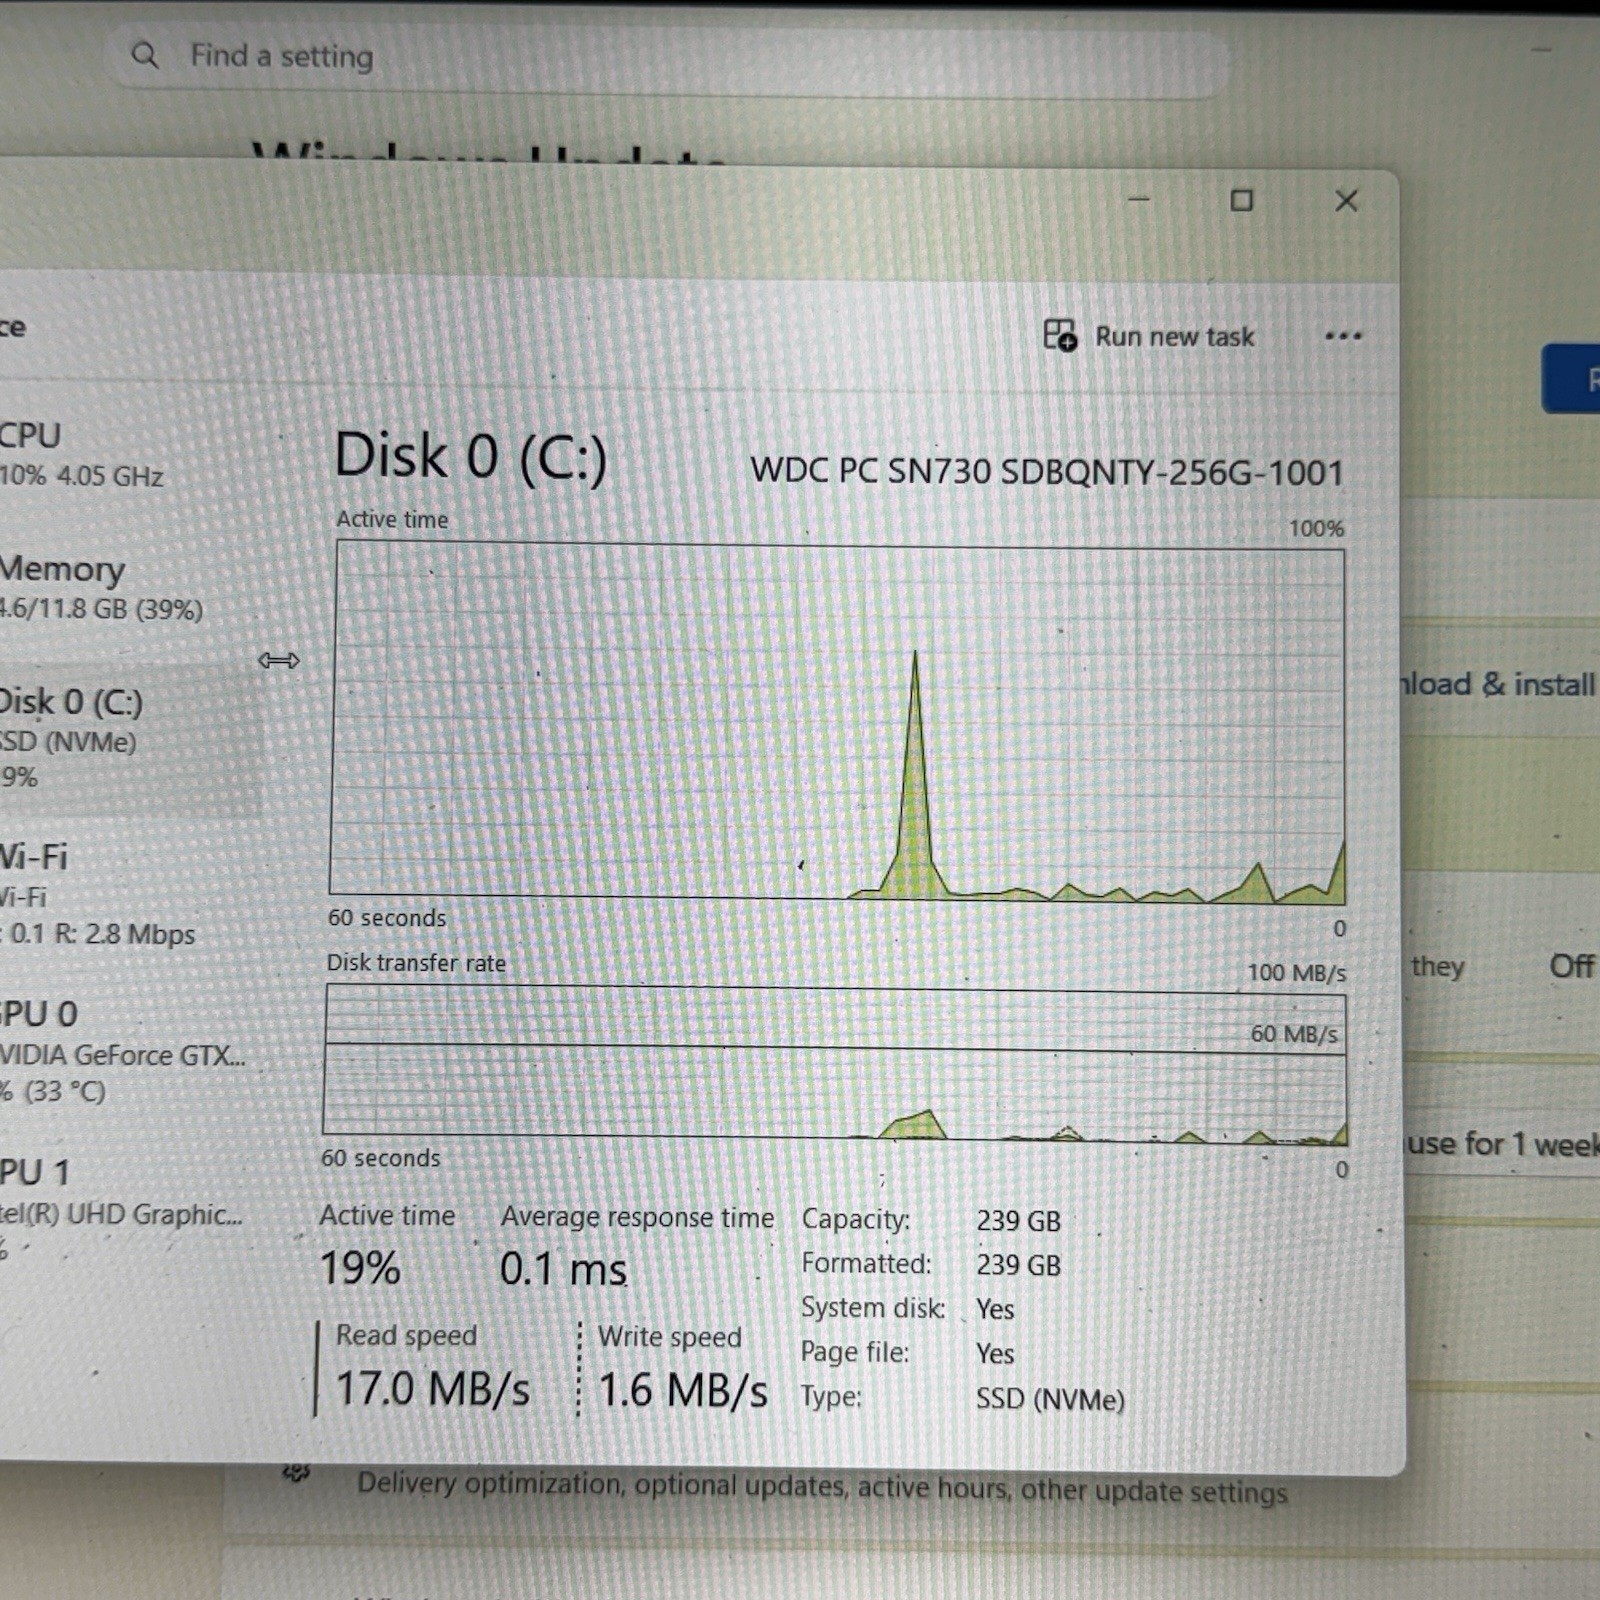The image size is (1600, 1600).
Task: Click the 100 MB/s transfer rate label
Action: (1296, 972)
